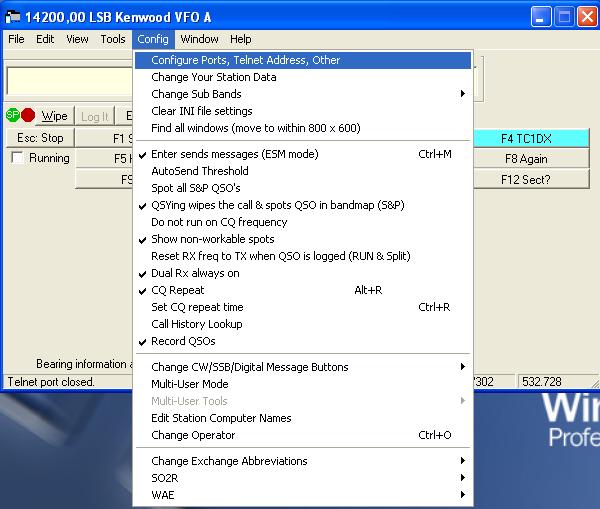Choose Change Your Station Data
Screen dimensions: 600x509
coord(303,77)
